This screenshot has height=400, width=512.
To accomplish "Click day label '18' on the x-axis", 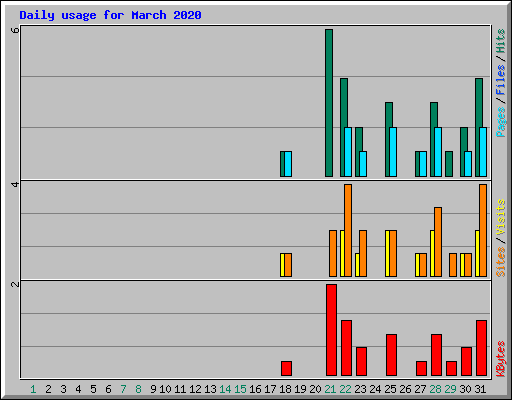I will coord(285,389).
